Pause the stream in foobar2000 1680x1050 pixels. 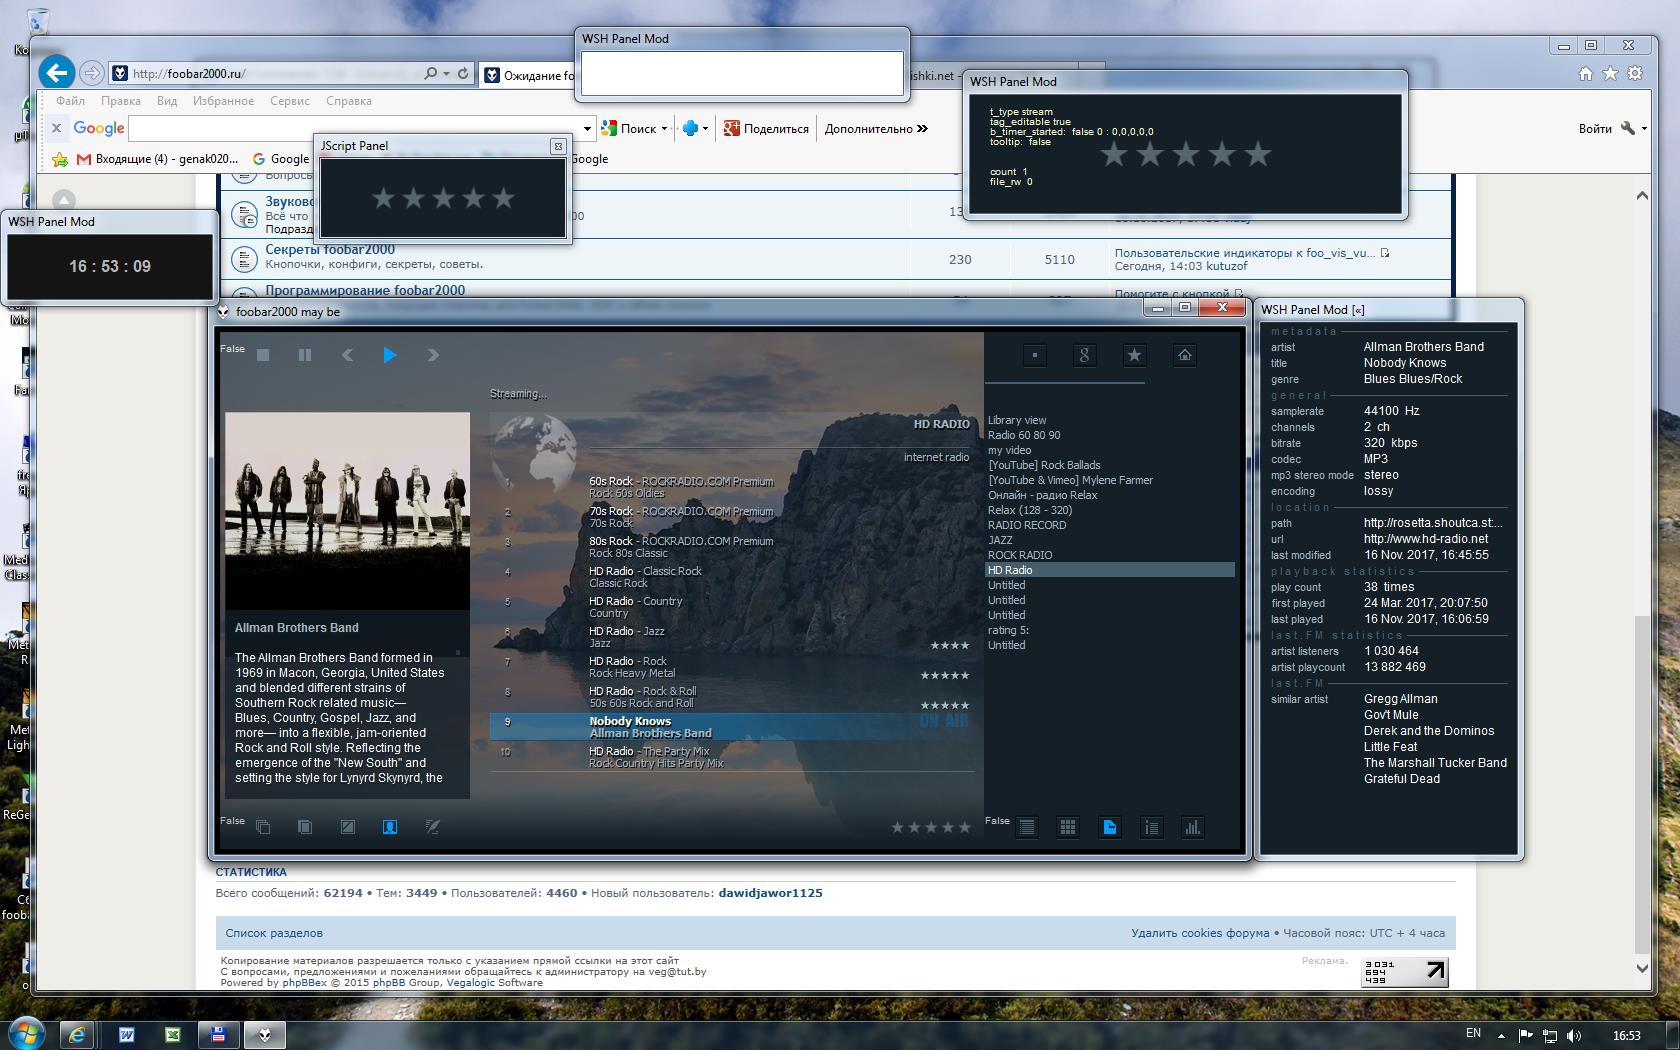(305, 355)
